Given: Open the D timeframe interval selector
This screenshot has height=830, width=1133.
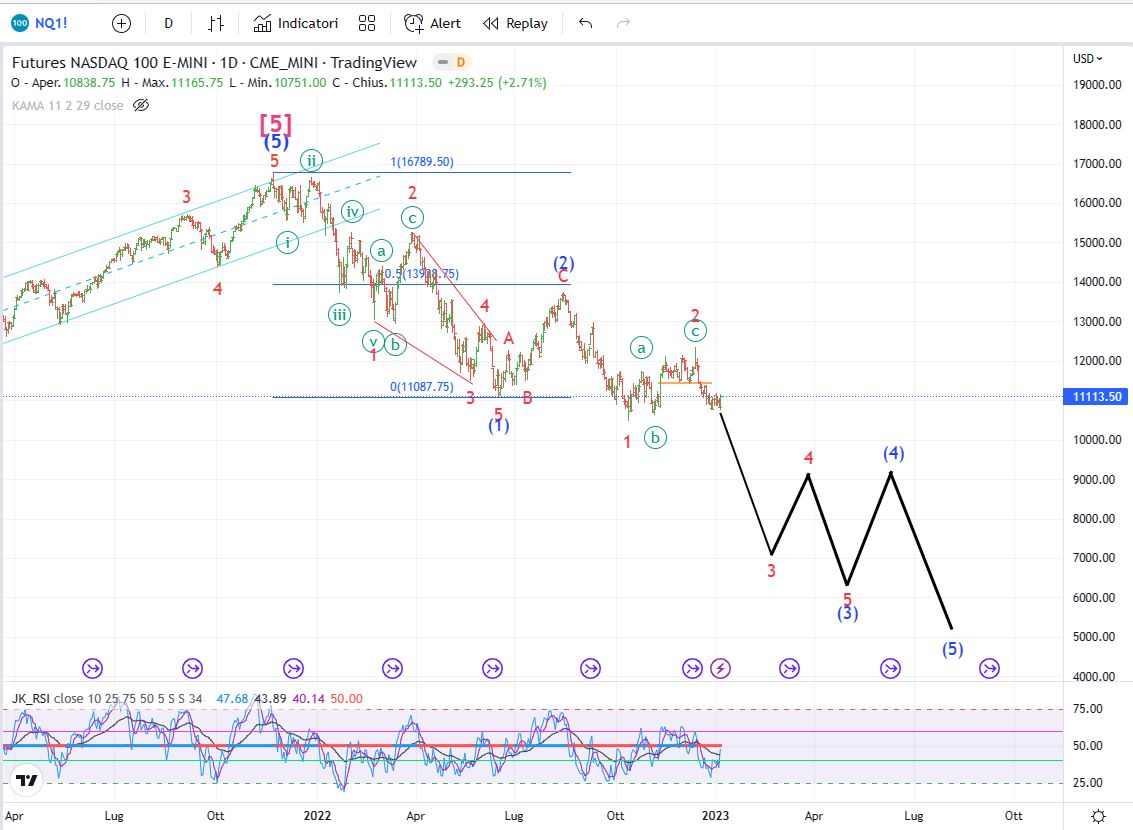Looking at the screenshot, I should tap(168, 23).
